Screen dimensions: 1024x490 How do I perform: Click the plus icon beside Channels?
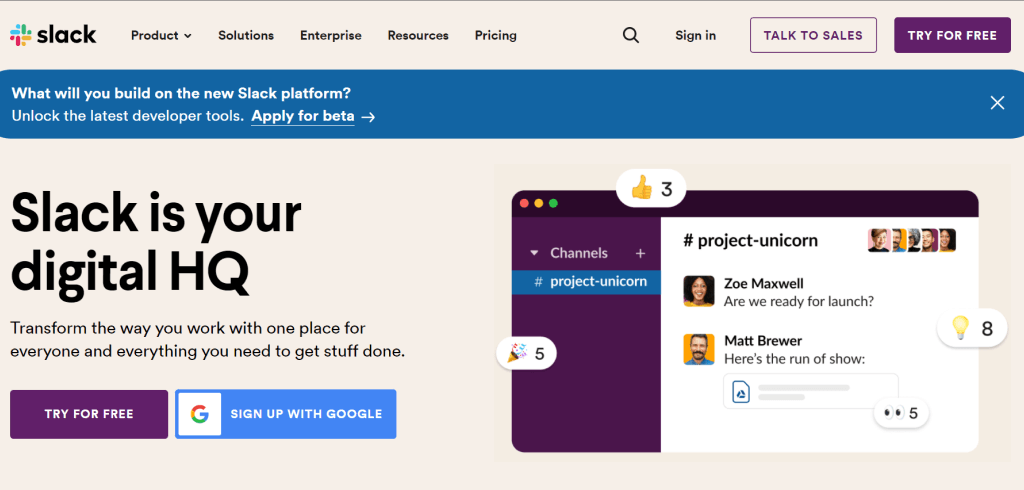(x=641, y=253)
